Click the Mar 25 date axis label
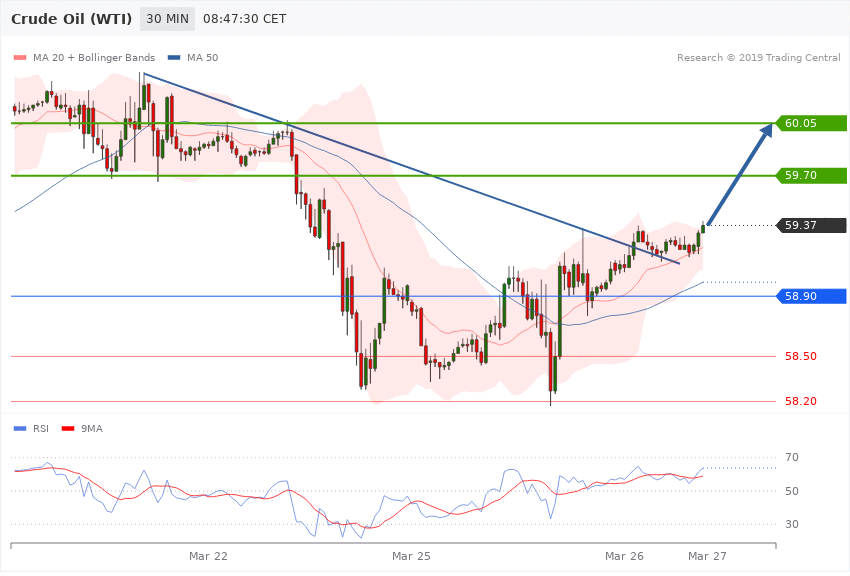This screenshot has height=576, width=850. click(411, 556)
